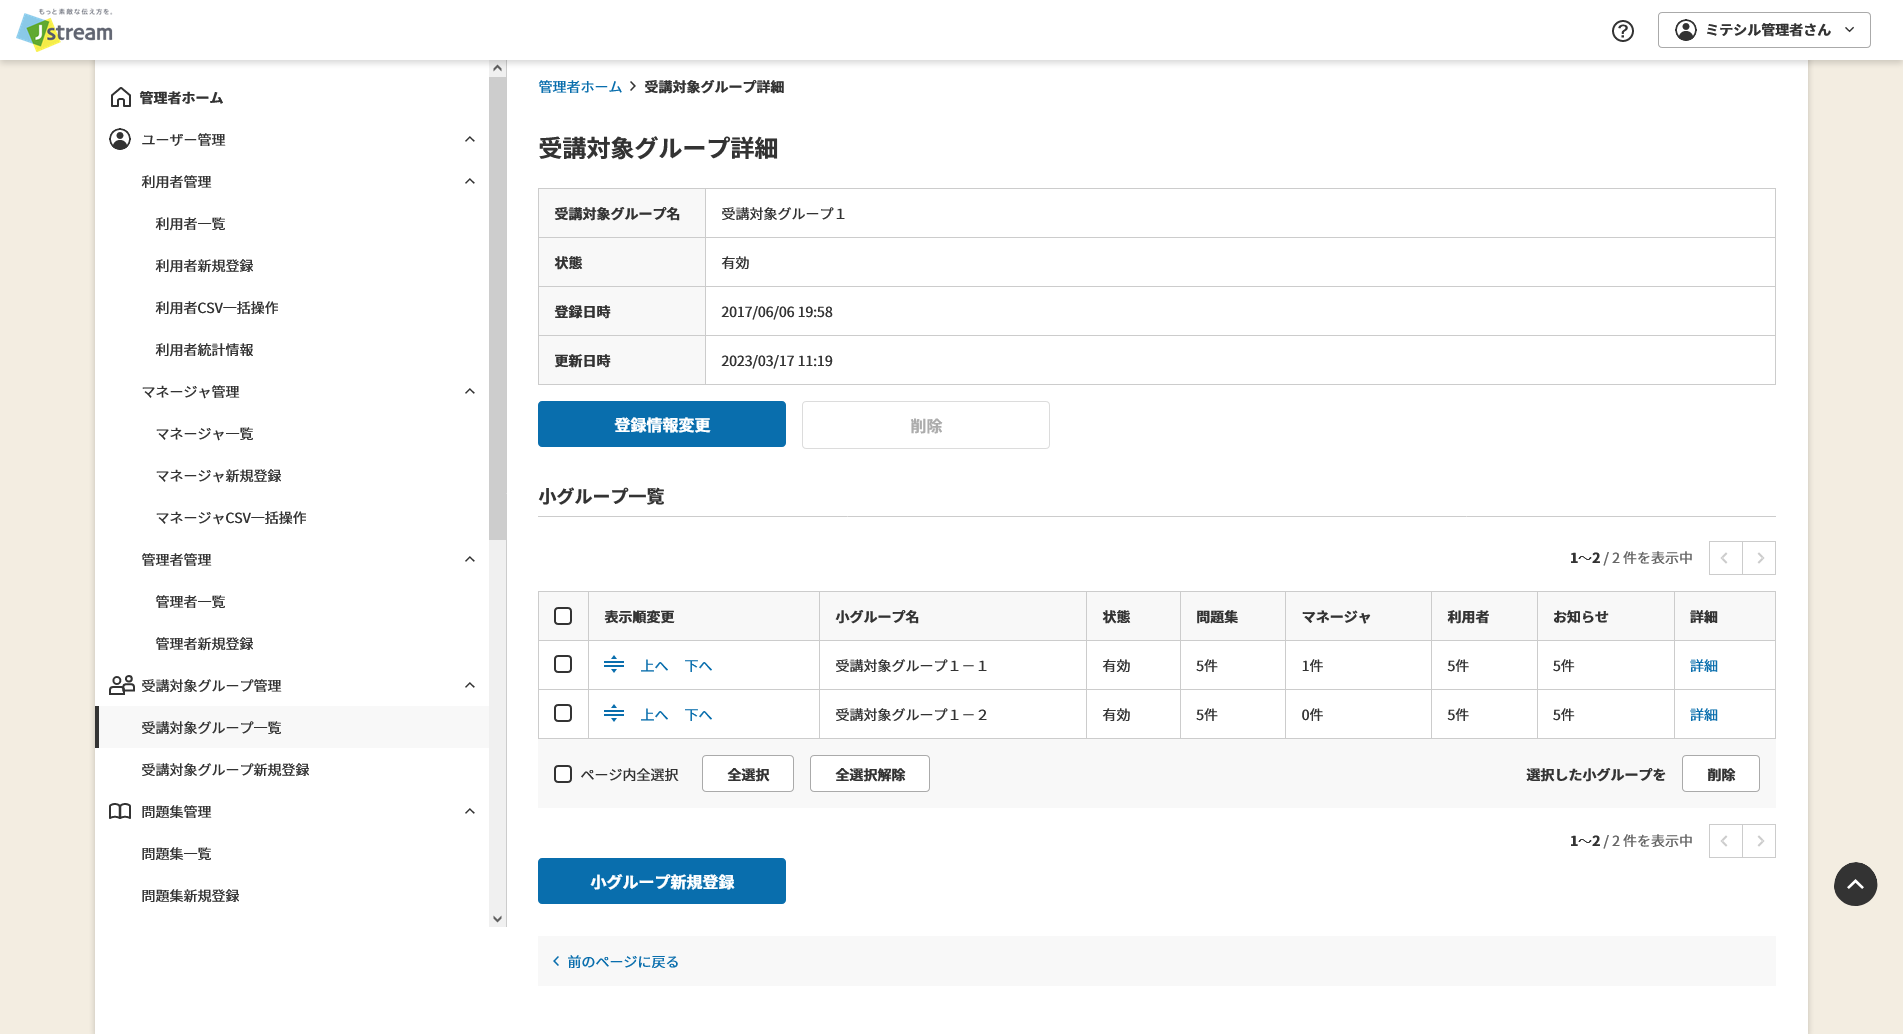Click 削除 button for selected small groups
The width and height of the screenshot is (1903, 1034).
pos(1721,774)
